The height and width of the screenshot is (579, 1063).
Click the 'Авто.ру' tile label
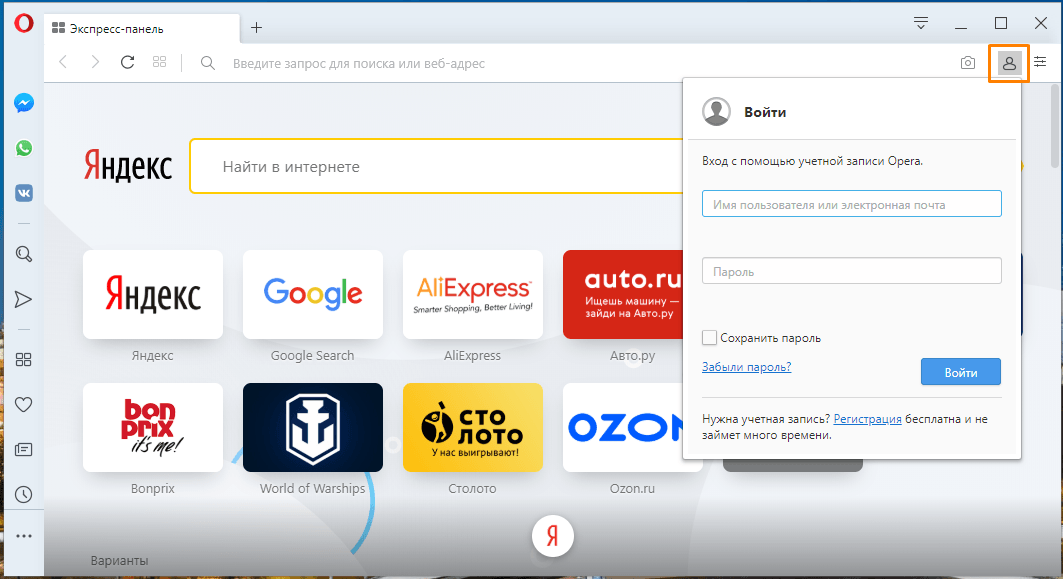pyautogui.click(x=632, y=355)
